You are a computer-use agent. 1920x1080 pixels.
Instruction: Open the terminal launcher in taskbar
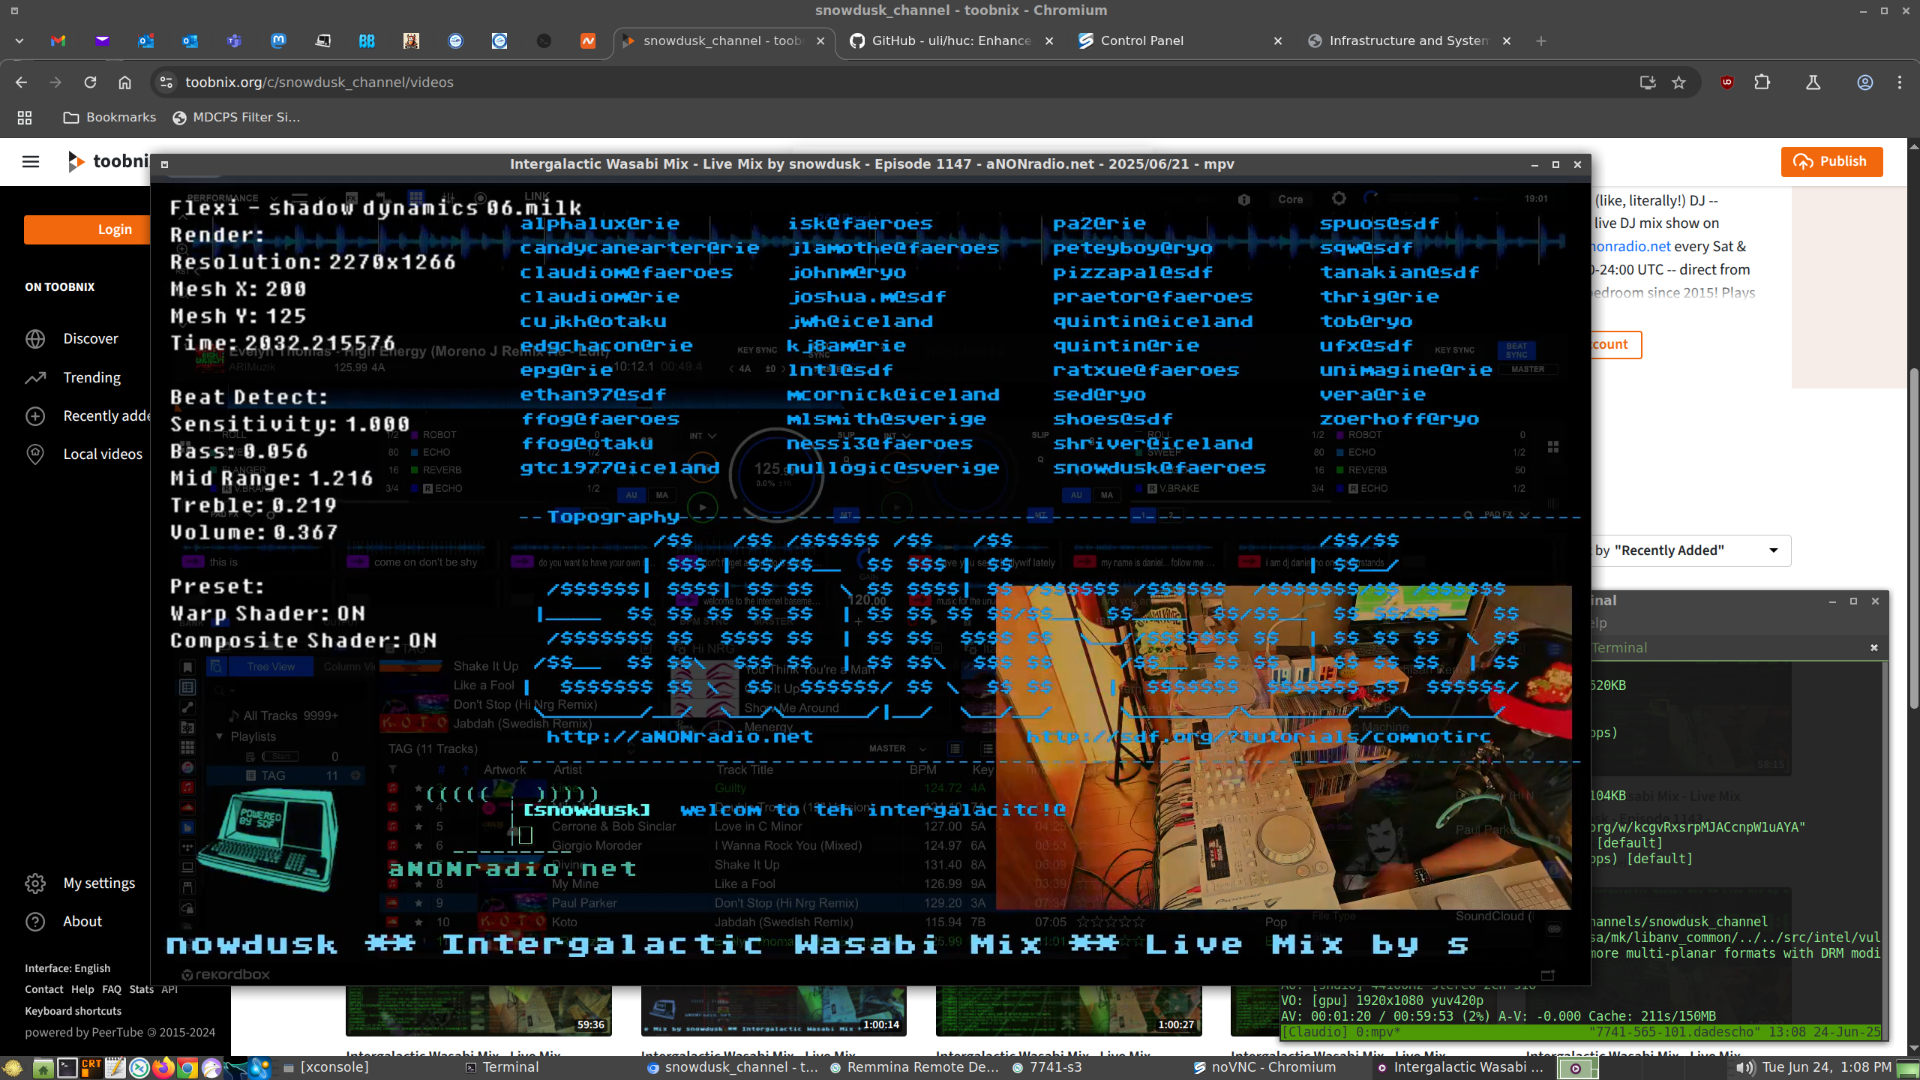pyautogui.click(x=67, y=1067)
